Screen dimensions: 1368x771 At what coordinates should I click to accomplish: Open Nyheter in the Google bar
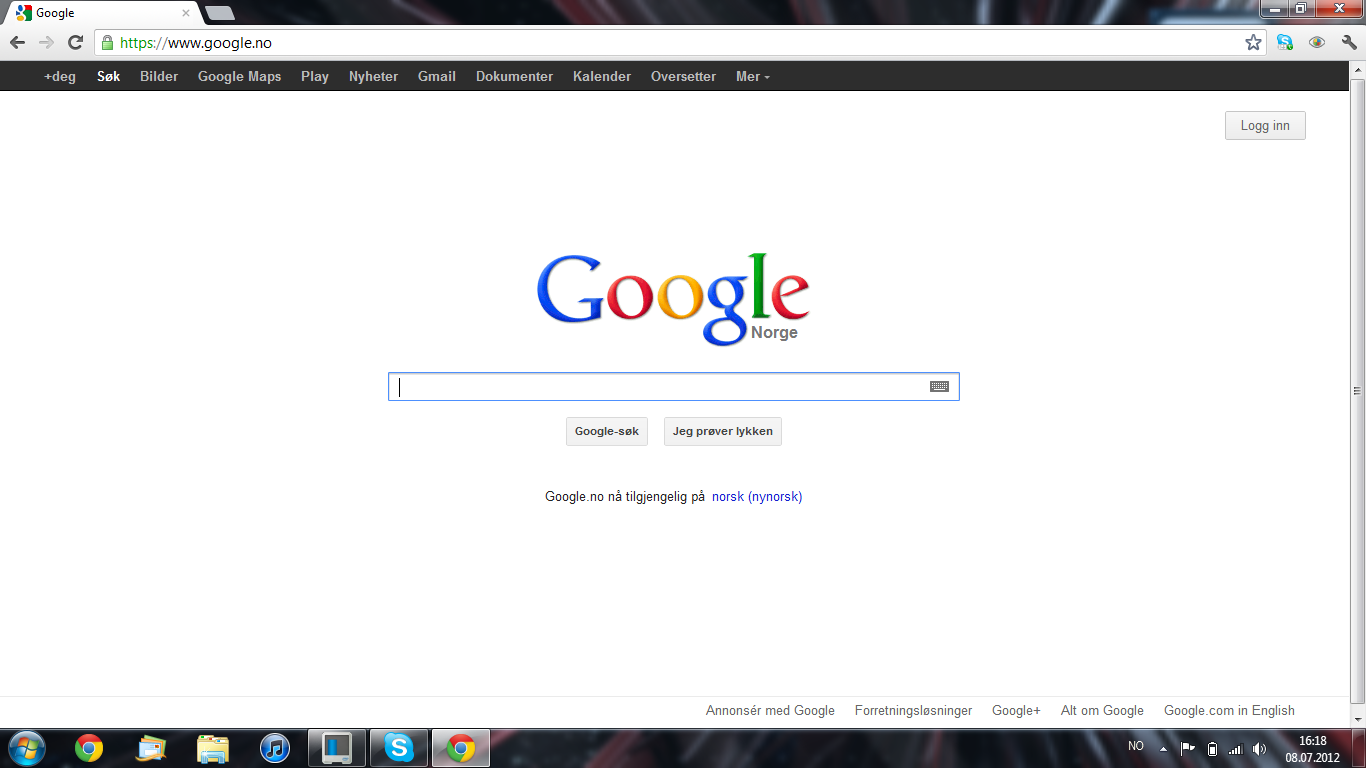tap(373, 76)
